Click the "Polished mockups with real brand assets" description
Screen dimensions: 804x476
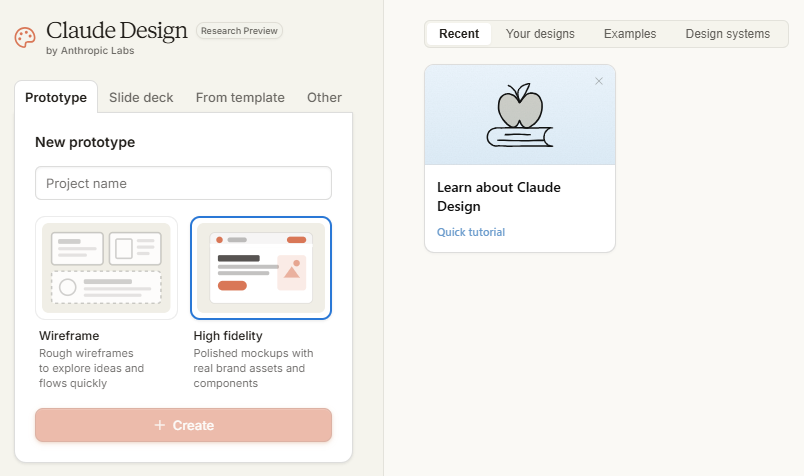(253, 368)
